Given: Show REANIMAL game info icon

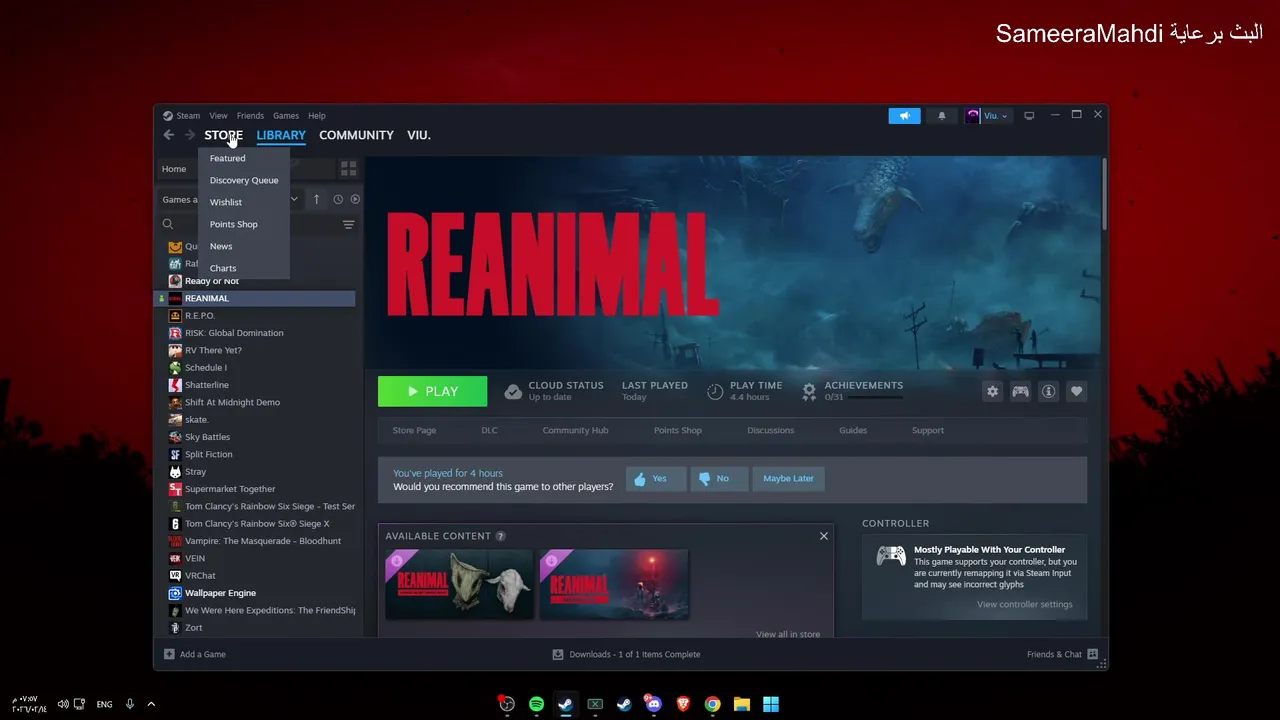Looking at the screenshot, I should click(x=1048, y=392).
